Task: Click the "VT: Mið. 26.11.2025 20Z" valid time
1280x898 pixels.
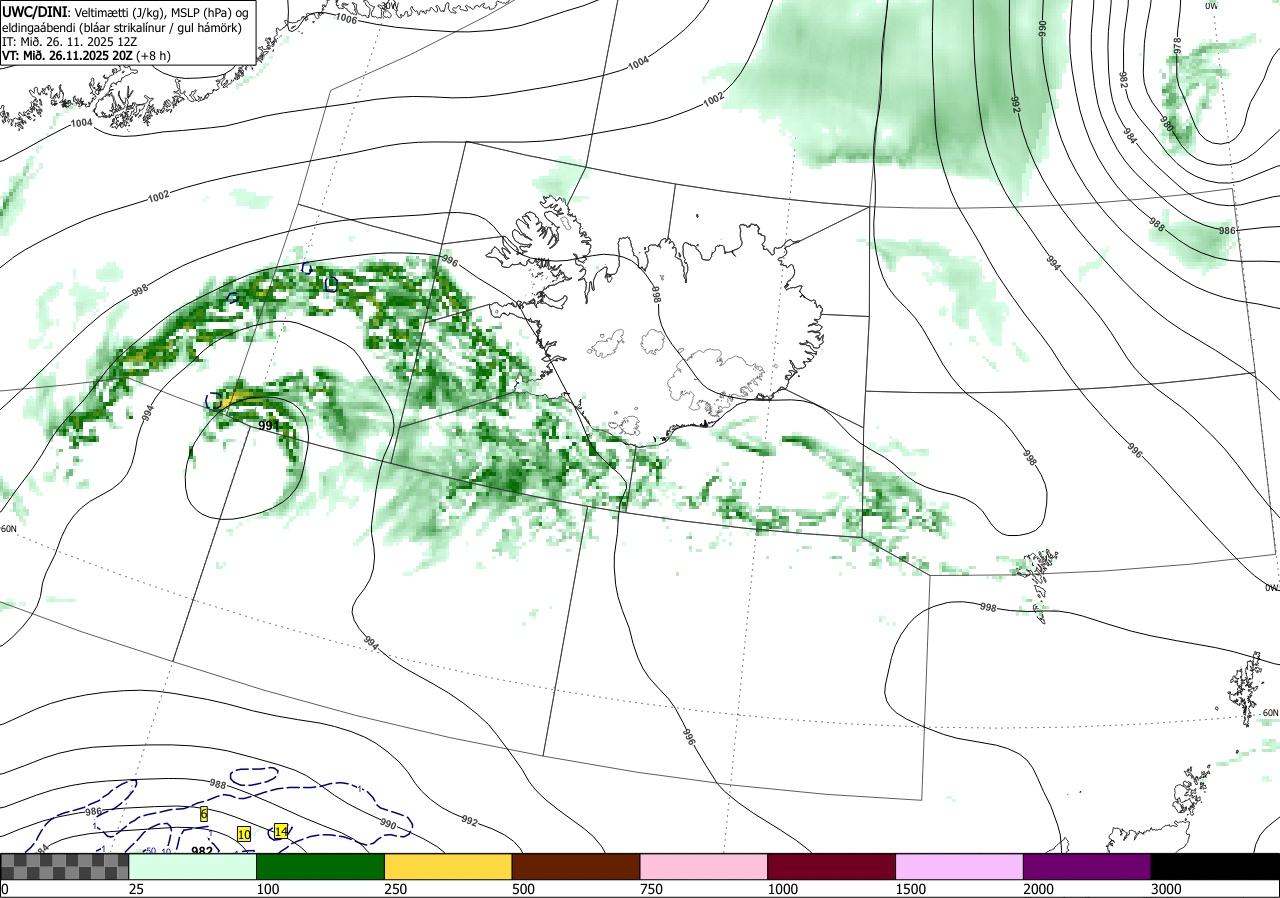Action: click(x=66, y=56)
